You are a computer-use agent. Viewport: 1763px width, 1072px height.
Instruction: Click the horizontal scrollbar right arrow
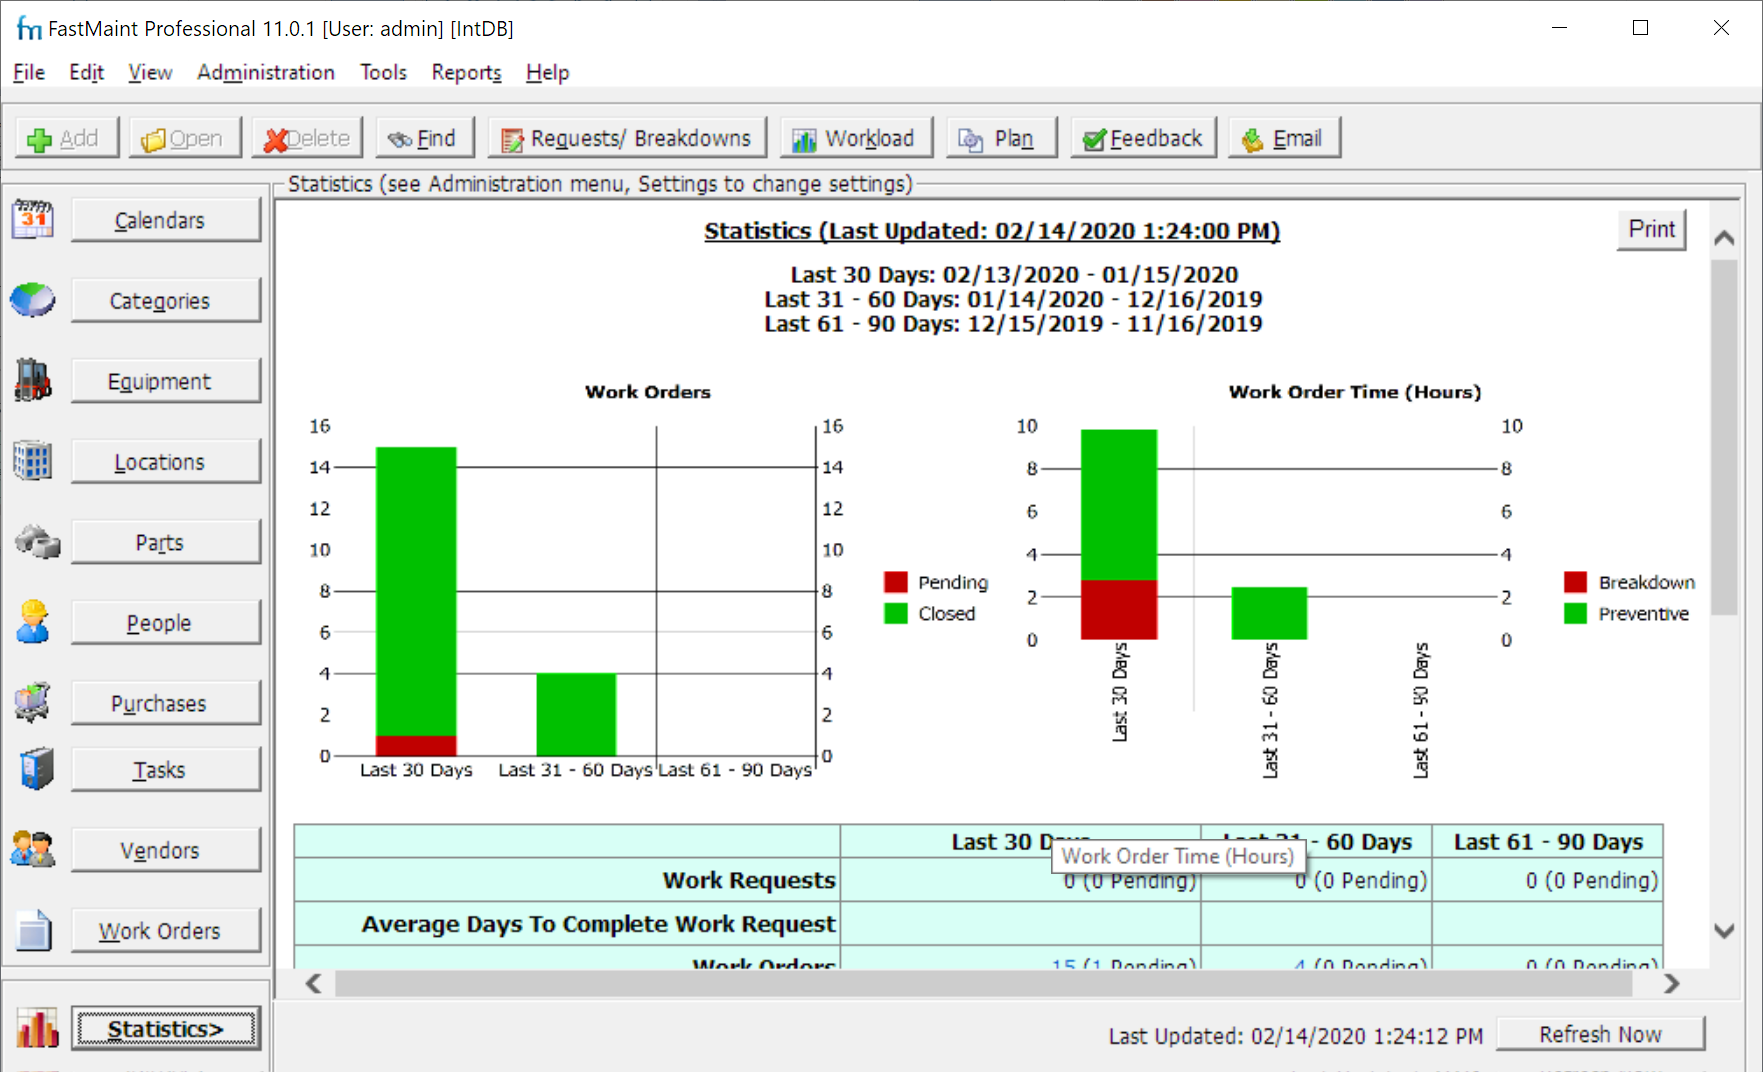tap(1671, 984)
